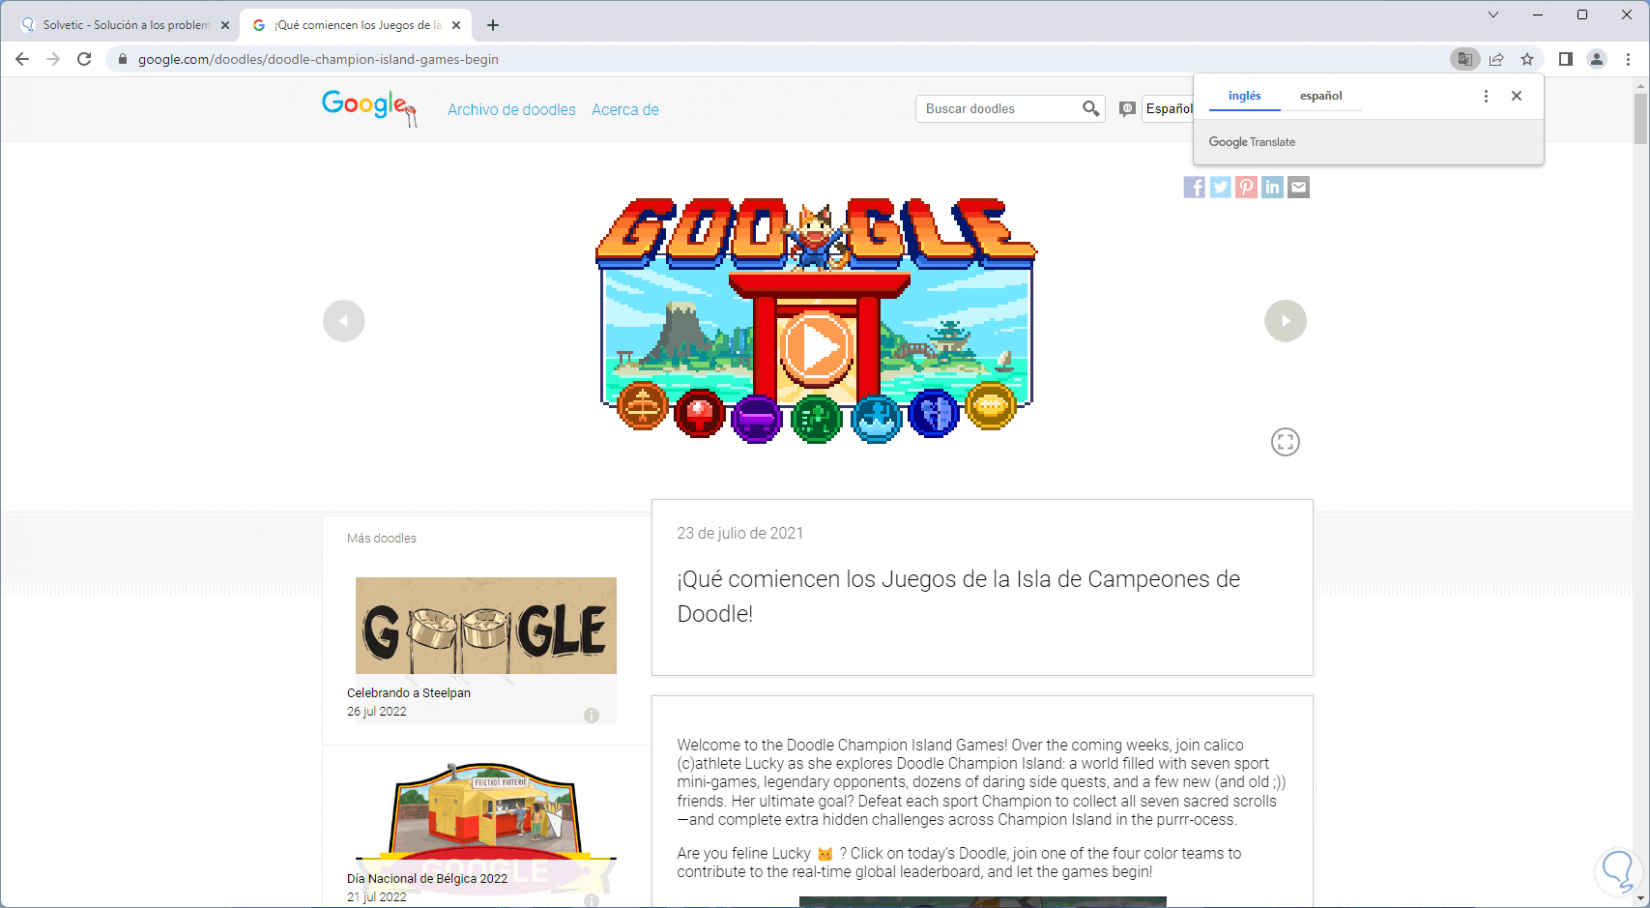Click the browser back arrow
Screen dimensions: 1650x908
click(x=22, y=59)
